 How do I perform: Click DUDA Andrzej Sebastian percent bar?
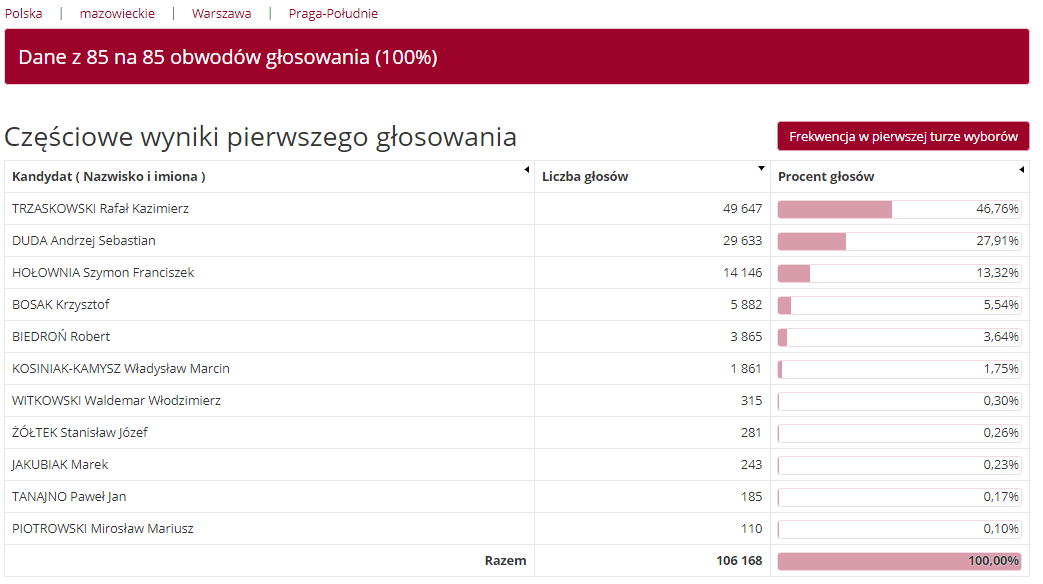899,241
